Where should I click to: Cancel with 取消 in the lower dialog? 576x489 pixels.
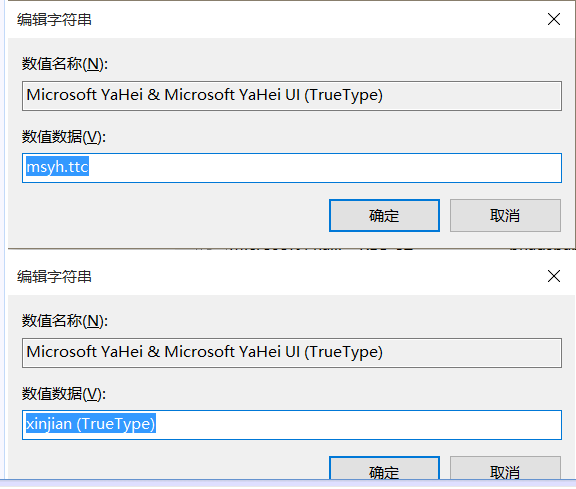(505, 468)
